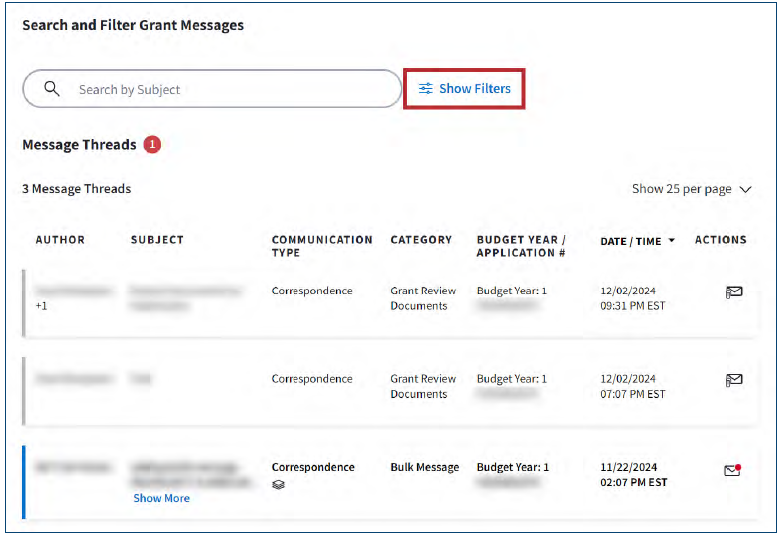Open envelope icon for the 09:31 PM message
Image resolution: width=781 pixels, height=538 pixels.
click(x=734, y=292)
